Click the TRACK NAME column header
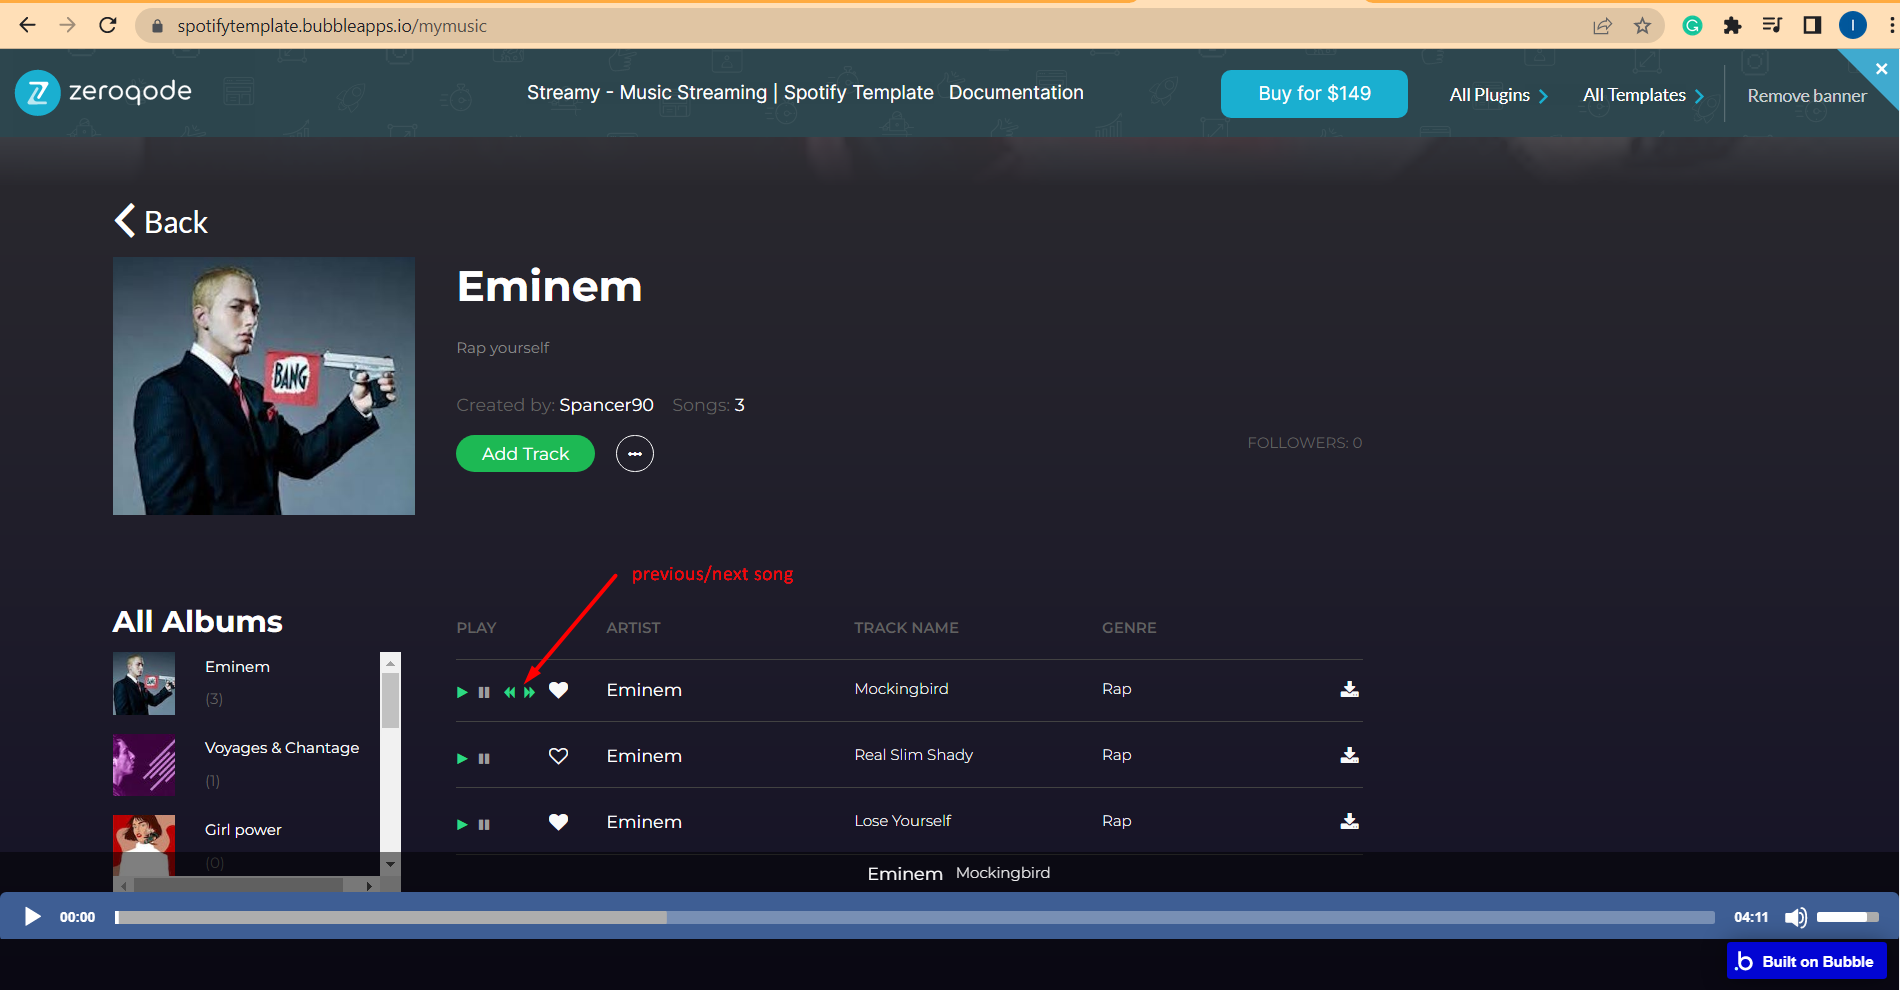 point(906,628)
